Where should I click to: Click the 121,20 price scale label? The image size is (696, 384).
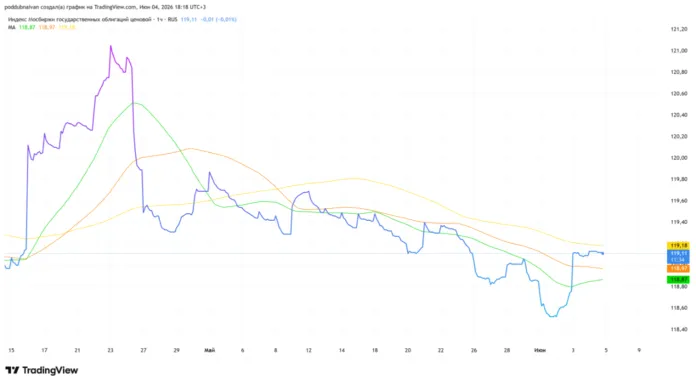[679, 29]
